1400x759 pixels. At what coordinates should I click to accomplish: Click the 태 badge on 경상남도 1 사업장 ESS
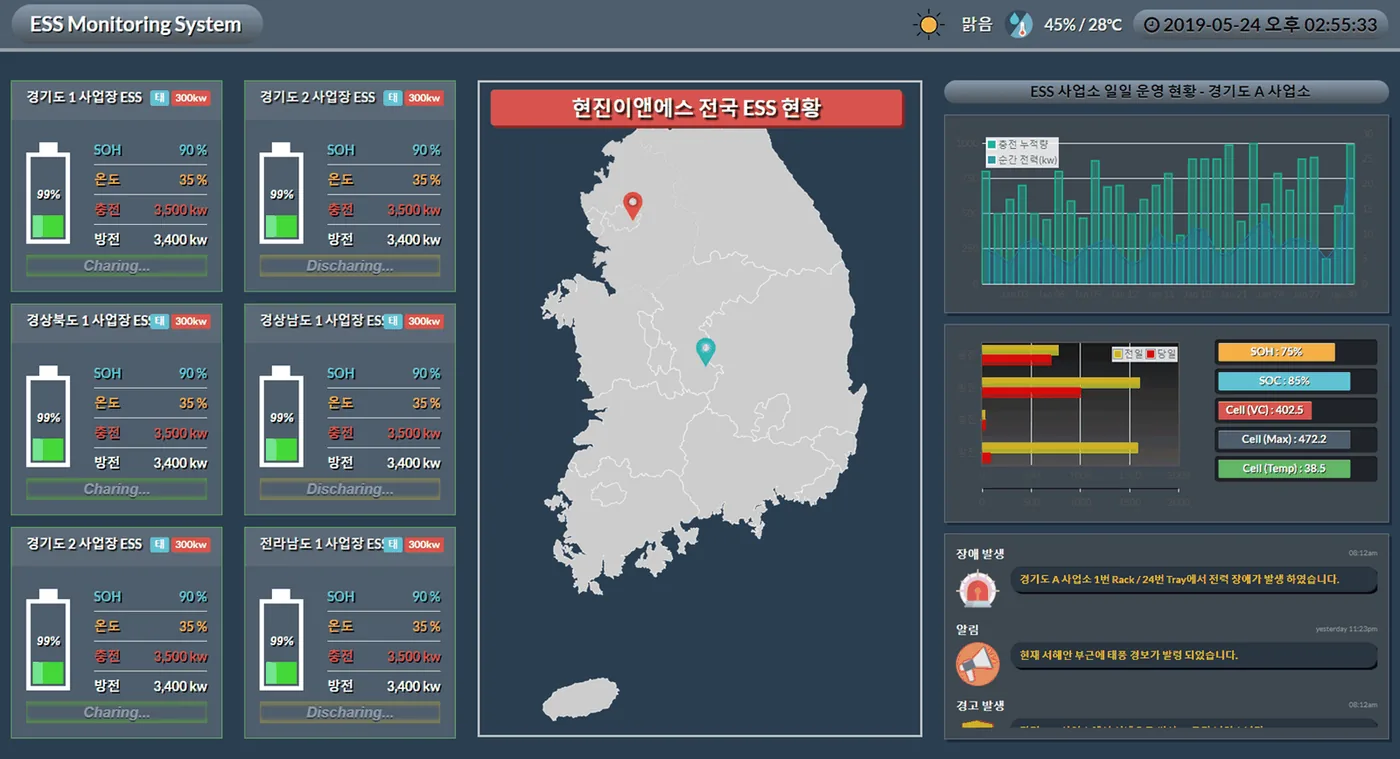[x=393, y=321]
